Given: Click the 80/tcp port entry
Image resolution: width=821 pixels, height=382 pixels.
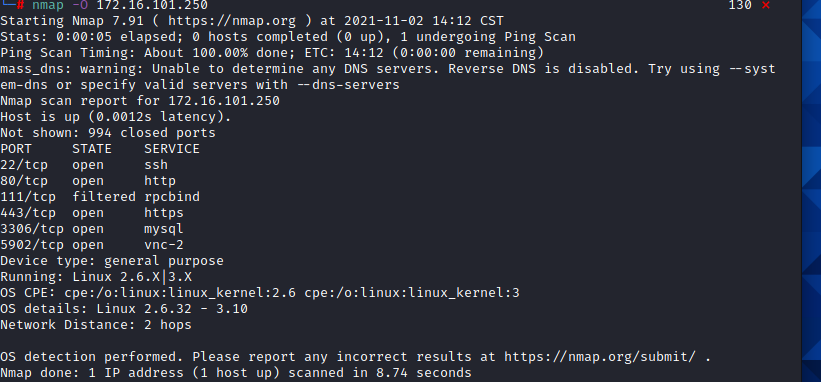Looking at the screenshot, I should pos(24,181).
